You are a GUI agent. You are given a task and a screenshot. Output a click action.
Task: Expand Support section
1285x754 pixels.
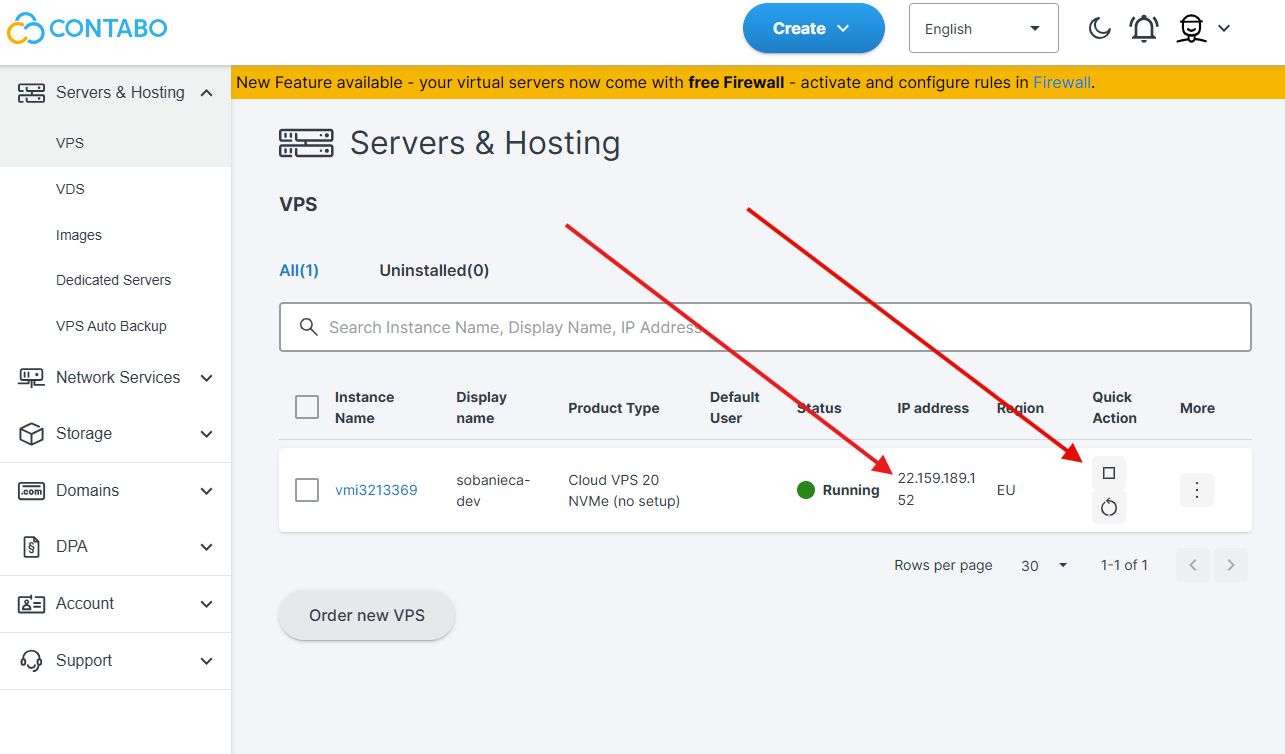point(207,661)
